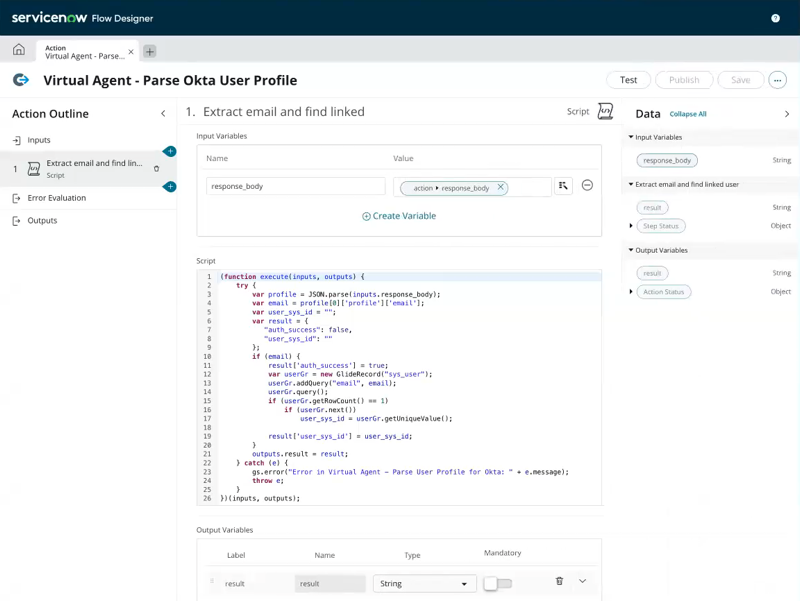Delete the result output variable
The width and height of the screenshot is (800, 601).
[559, 581]
